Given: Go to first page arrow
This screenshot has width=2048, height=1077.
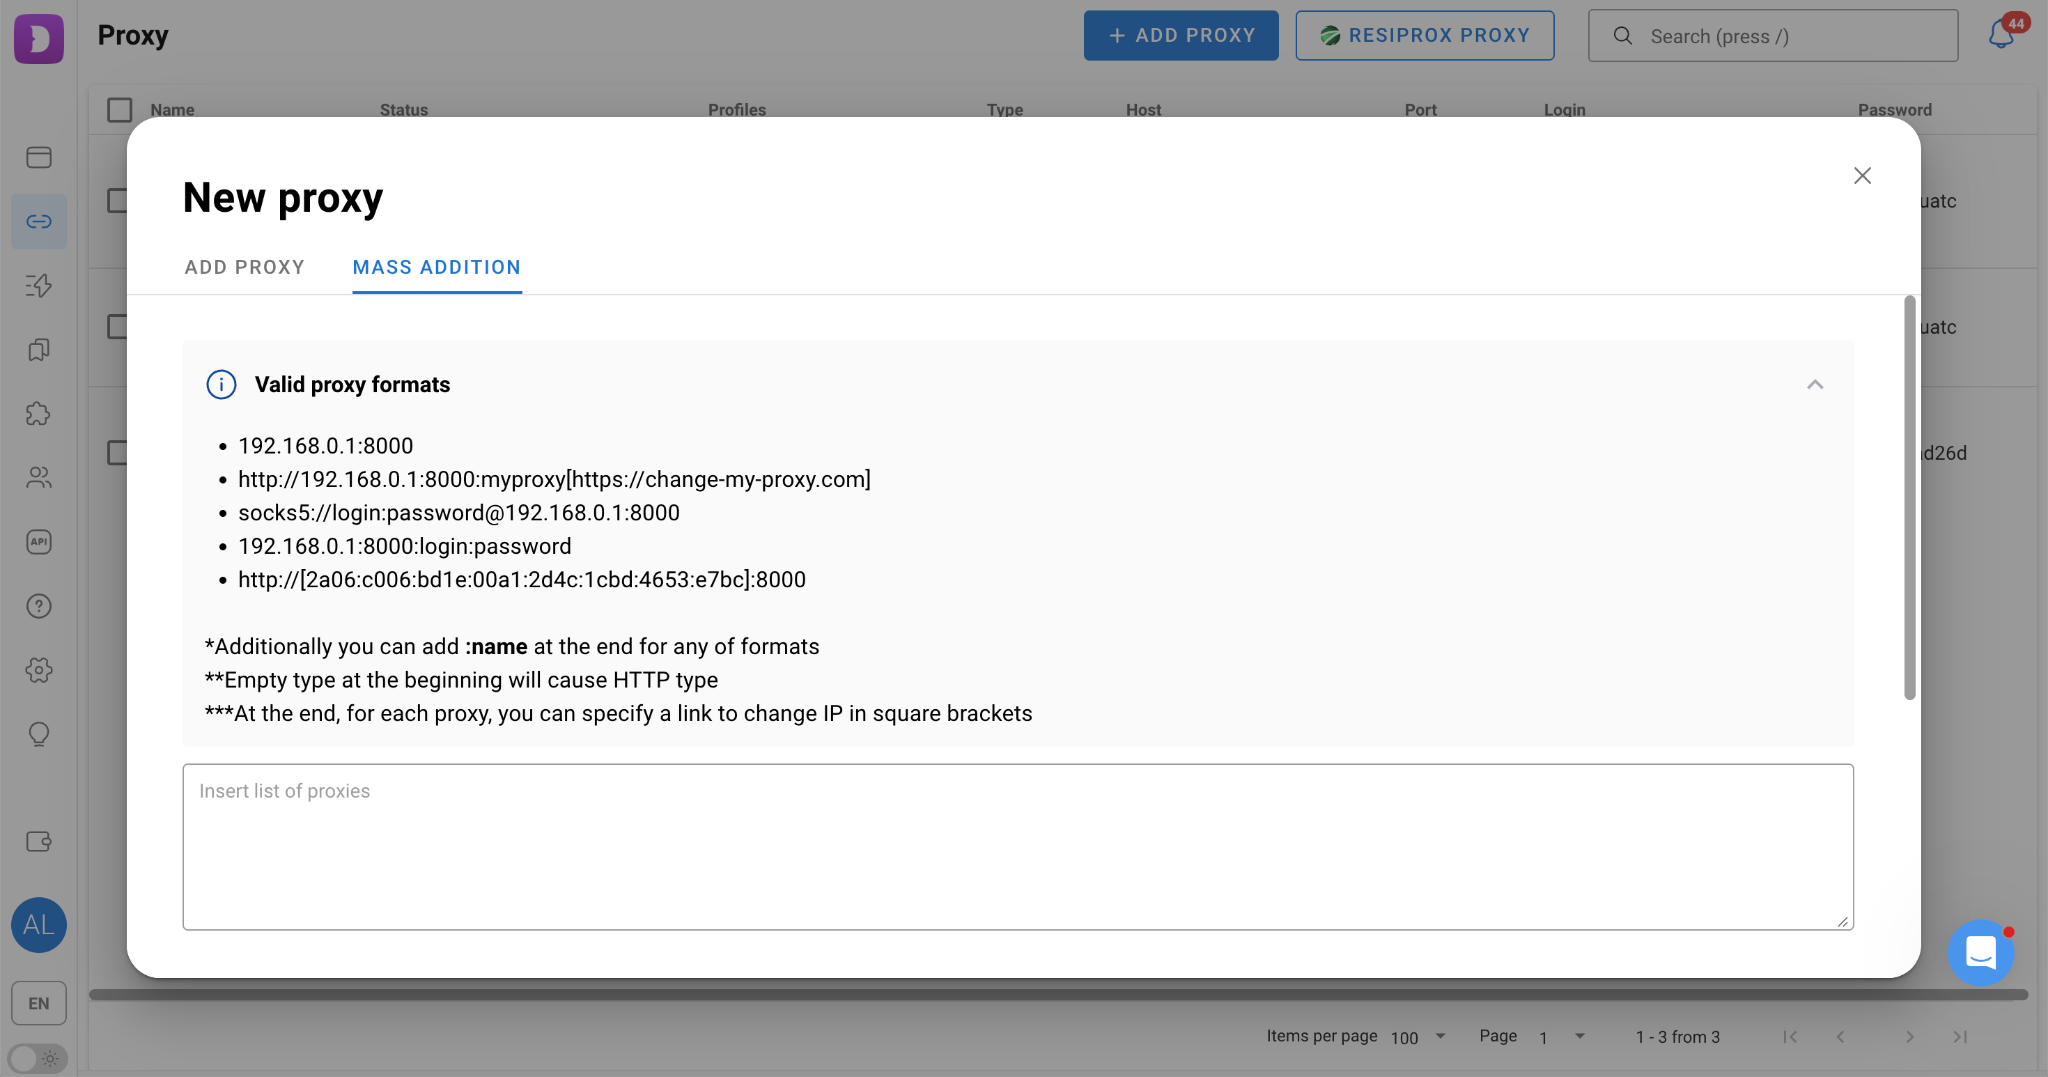Looking at the screenshot, I should click(1790, 1037).
